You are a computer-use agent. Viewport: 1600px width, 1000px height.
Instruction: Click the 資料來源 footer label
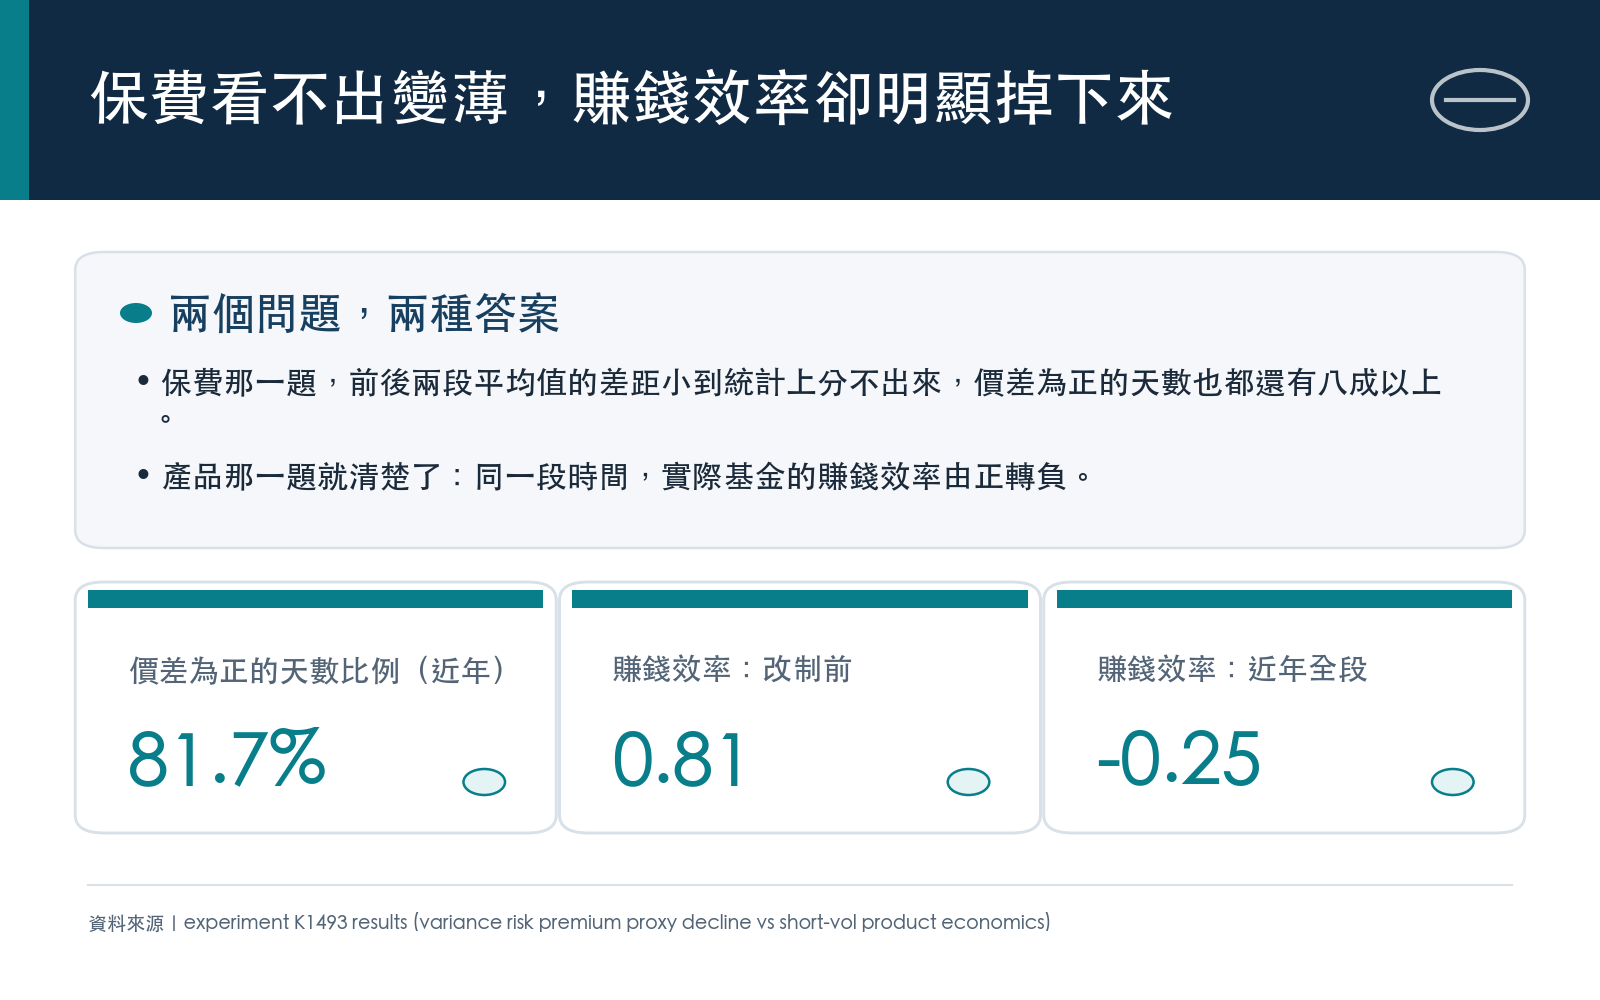pyautogui.click(x=126, y=923)
